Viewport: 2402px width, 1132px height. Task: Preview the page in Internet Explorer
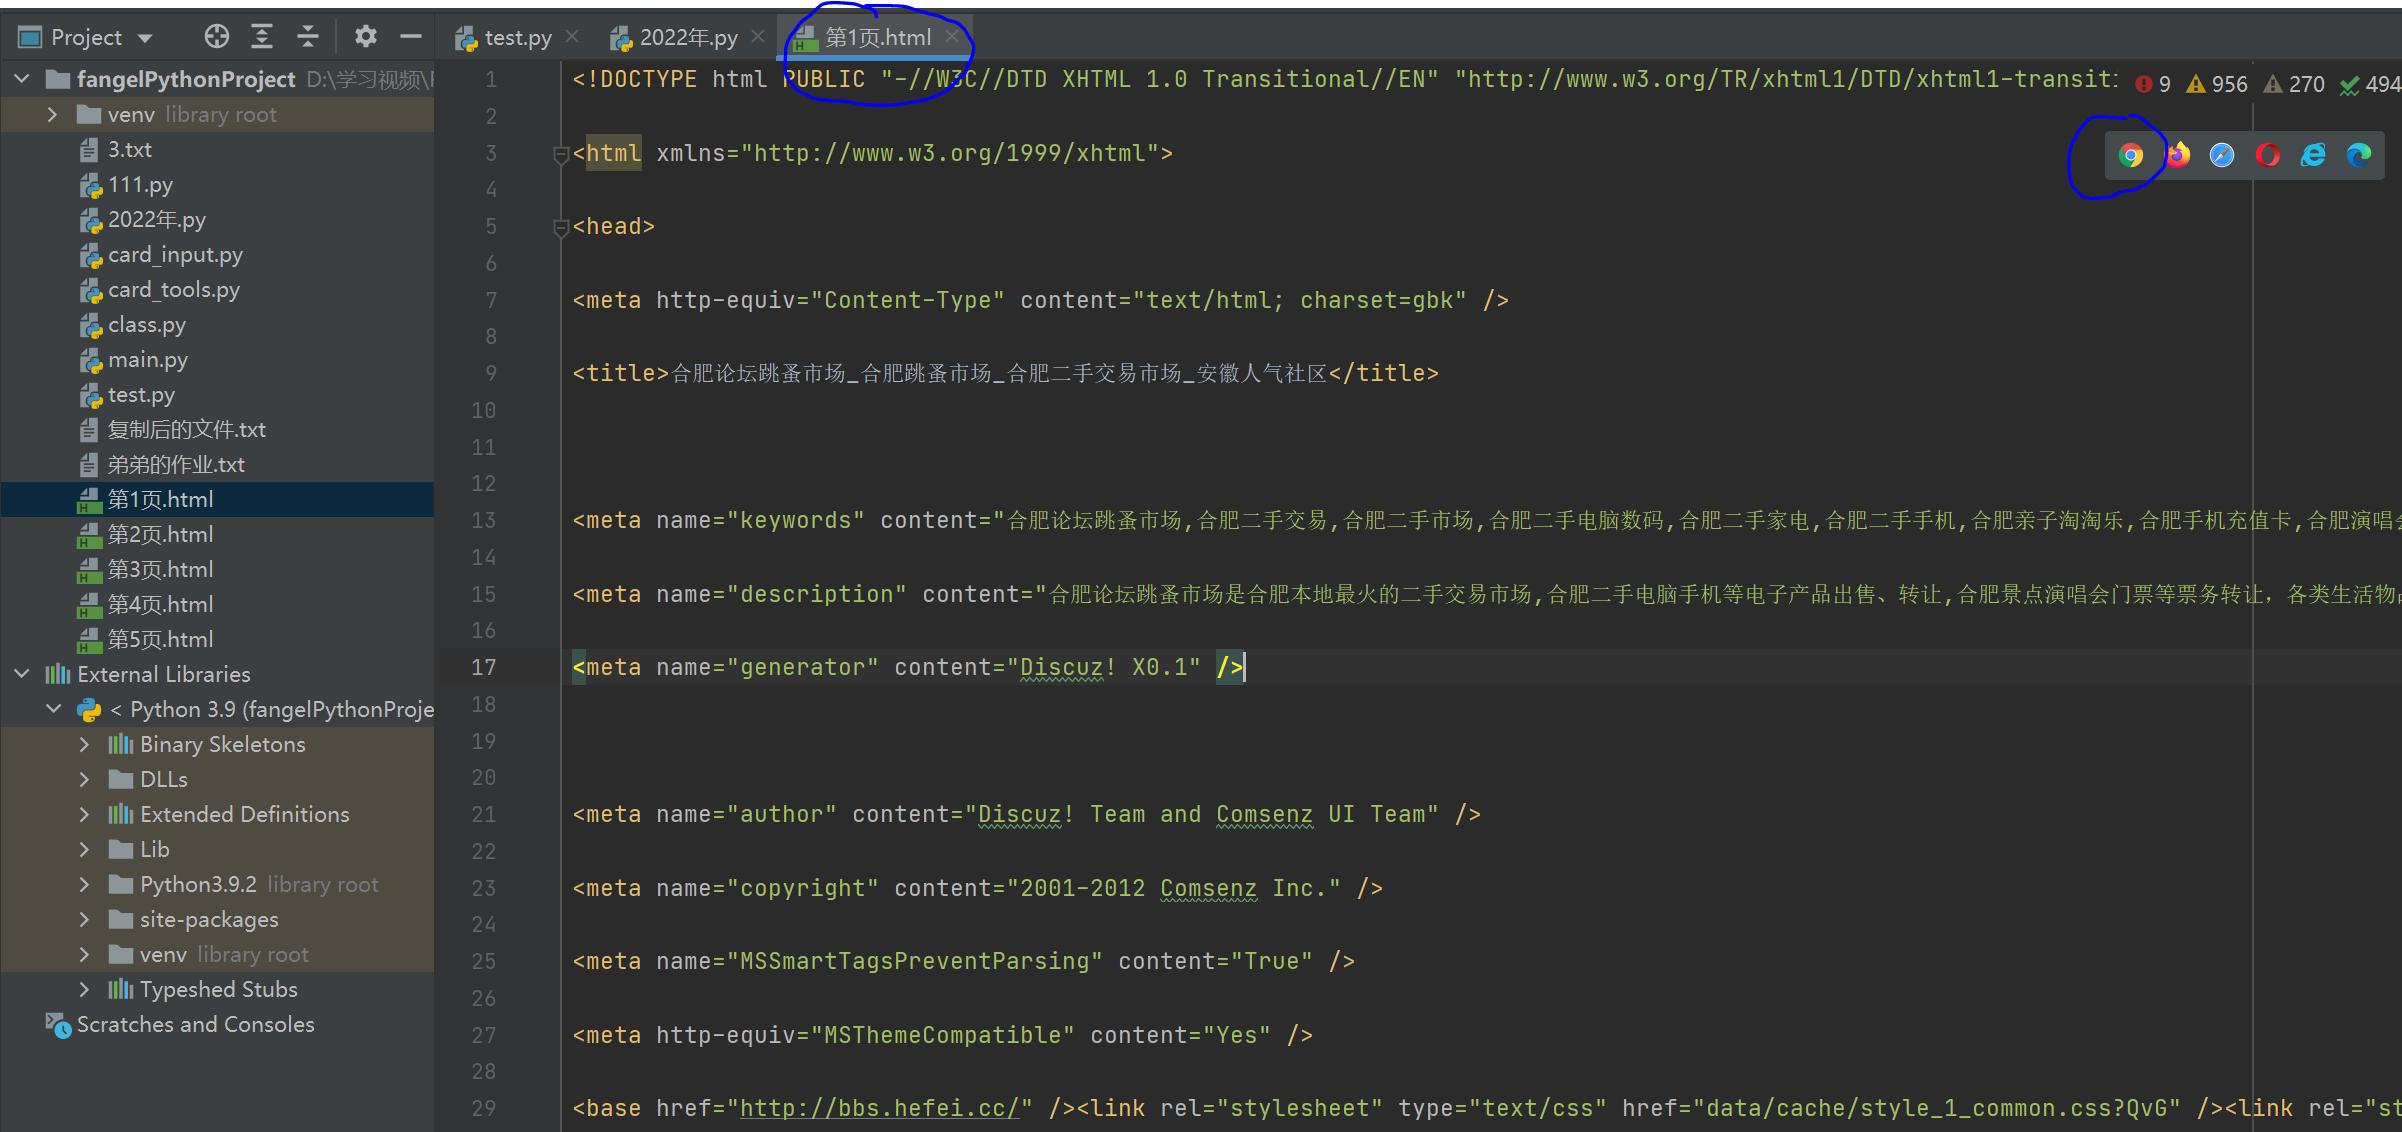coord(2312,155)
